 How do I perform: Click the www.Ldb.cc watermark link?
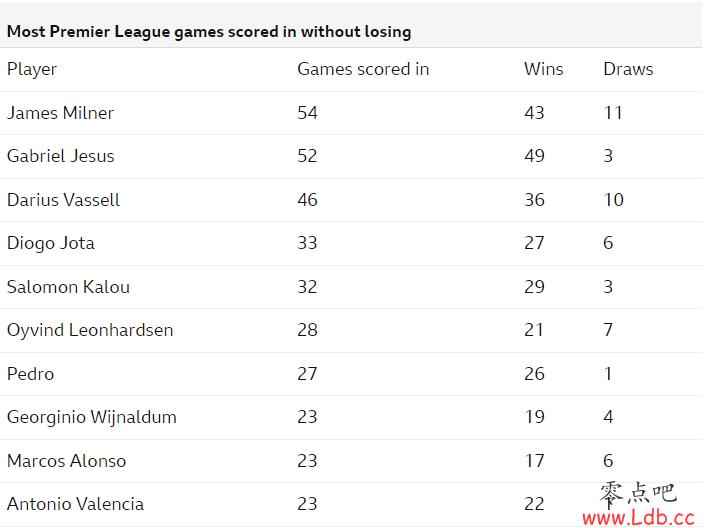click(638, 518)
